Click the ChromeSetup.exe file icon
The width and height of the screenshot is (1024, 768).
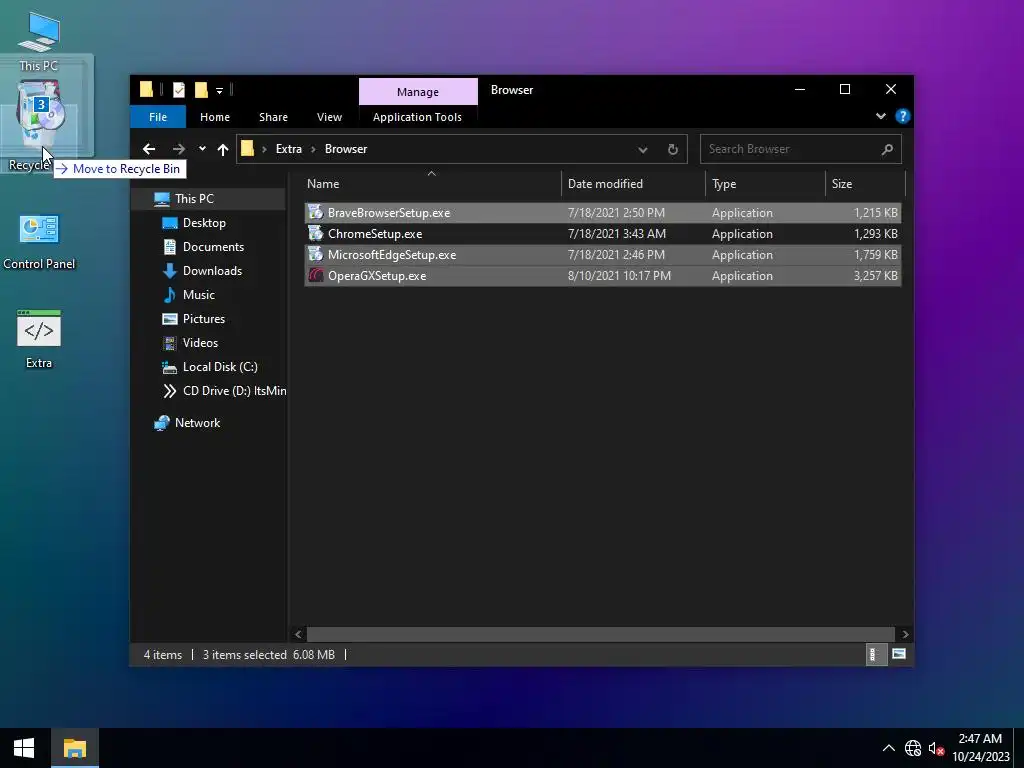[315, 233]
